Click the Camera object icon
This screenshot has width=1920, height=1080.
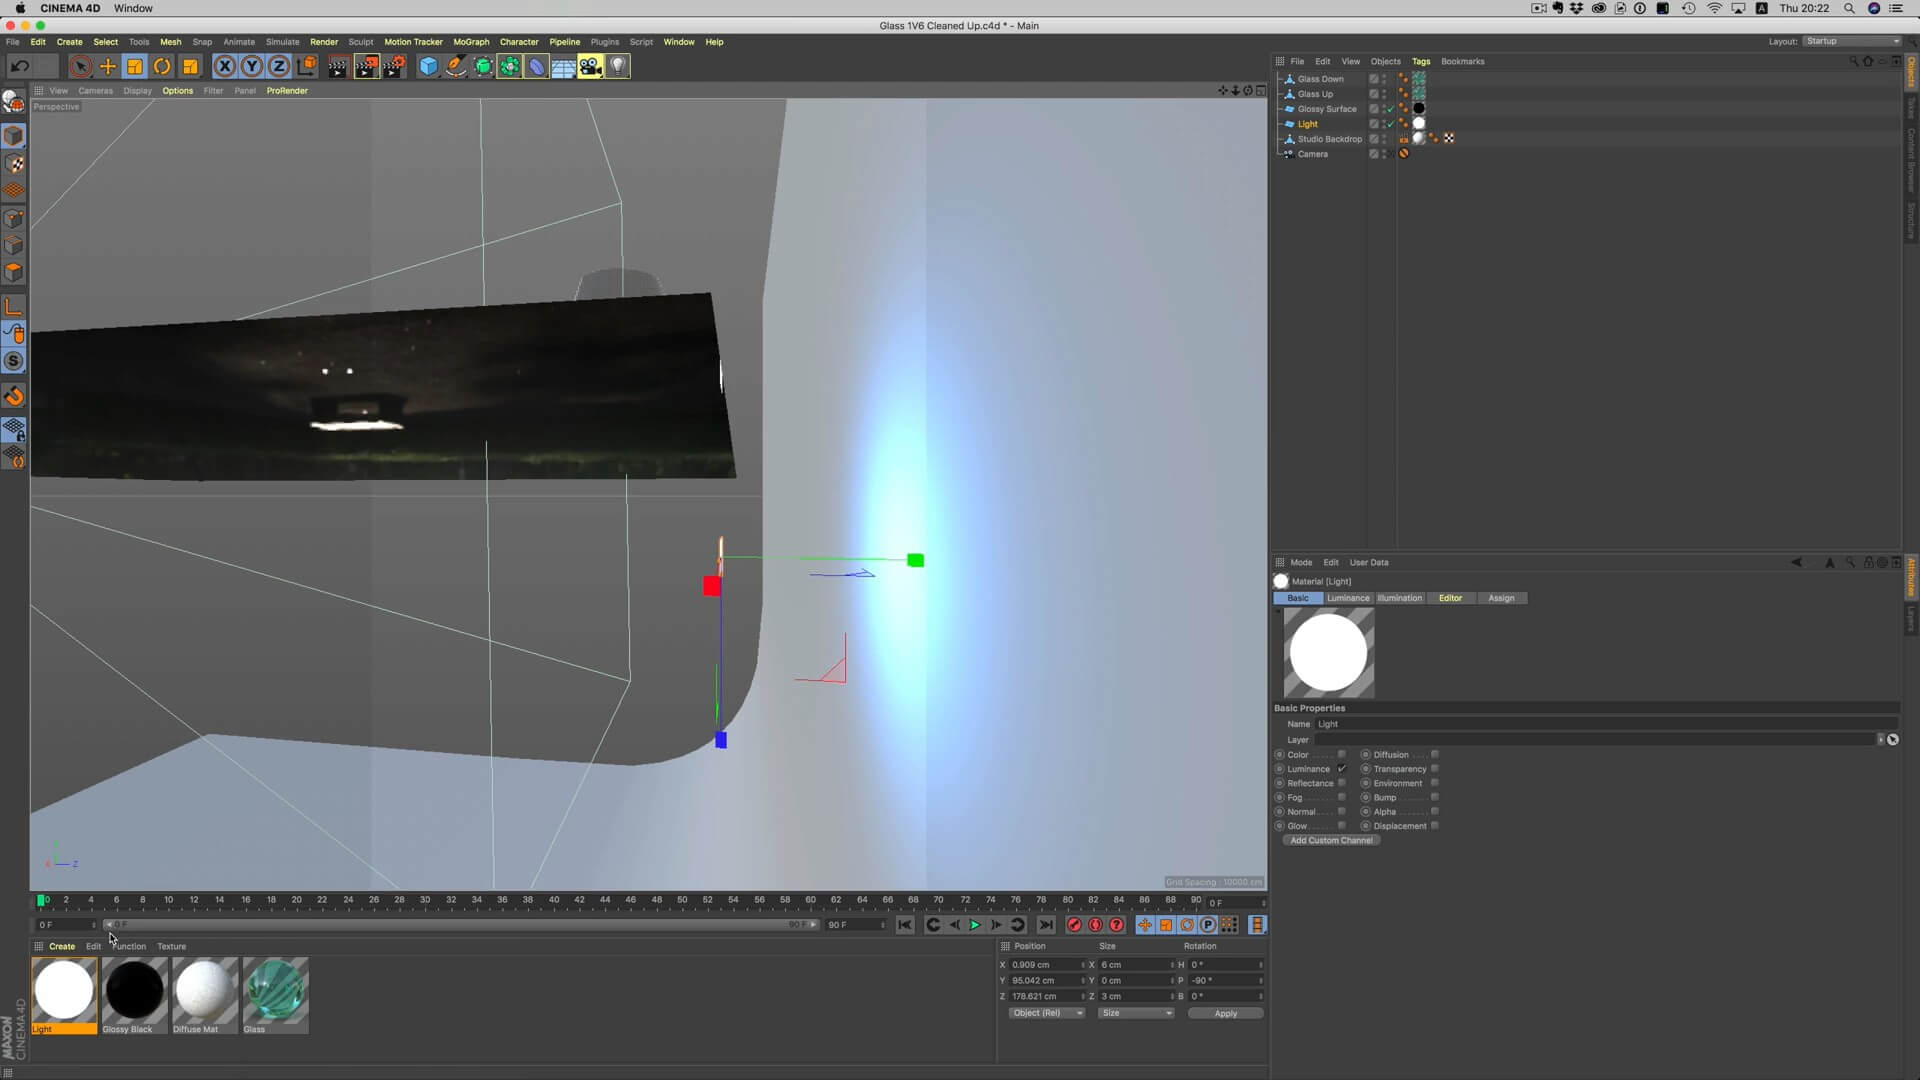[x=590, y=66]
